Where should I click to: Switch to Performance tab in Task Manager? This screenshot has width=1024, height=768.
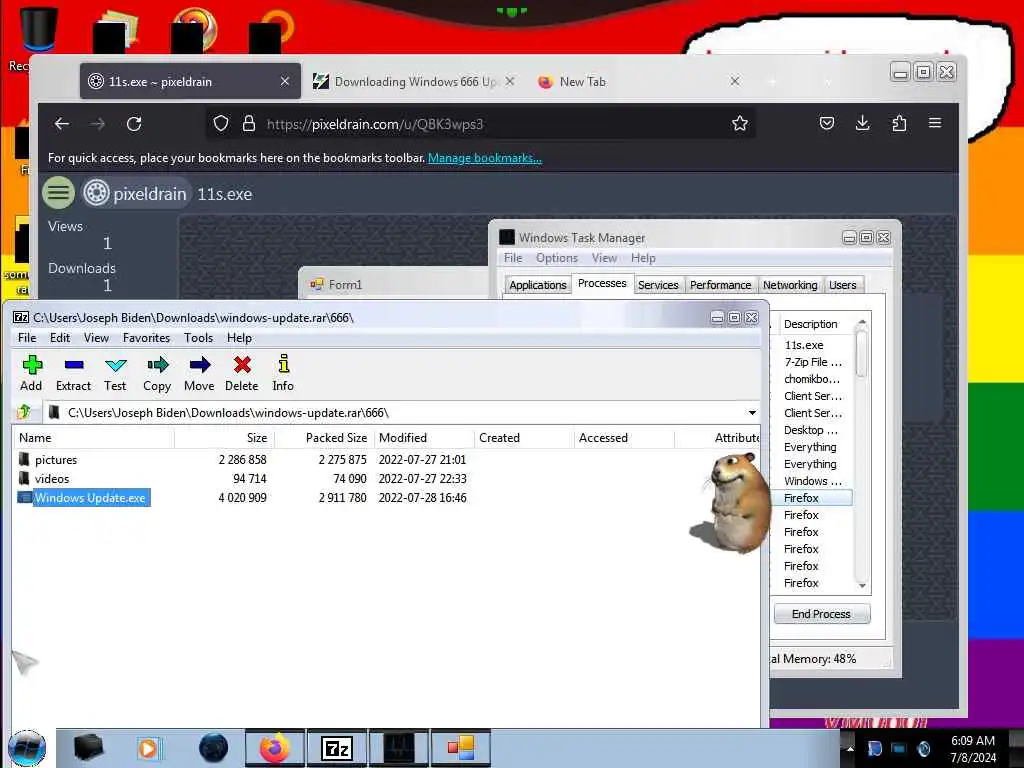(720, 285)
